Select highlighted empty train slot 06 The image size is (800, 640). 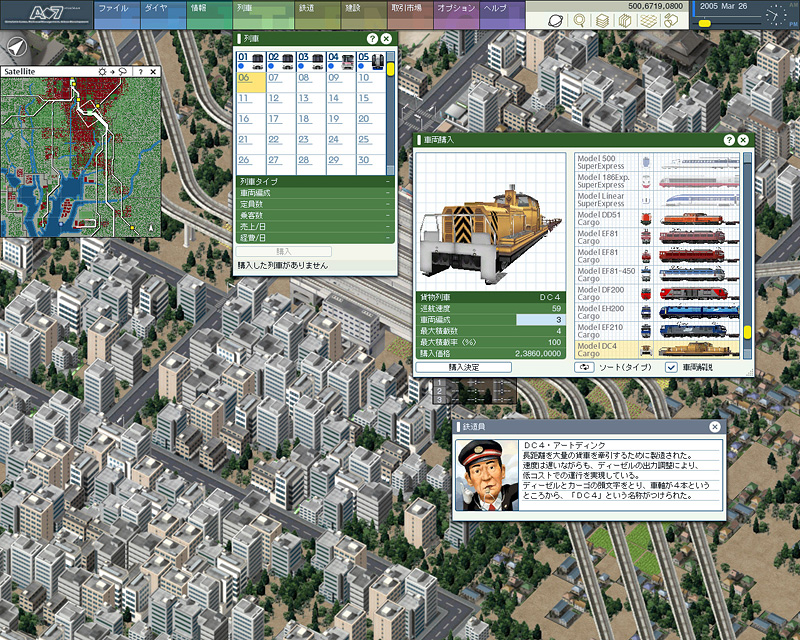(251, 82)
